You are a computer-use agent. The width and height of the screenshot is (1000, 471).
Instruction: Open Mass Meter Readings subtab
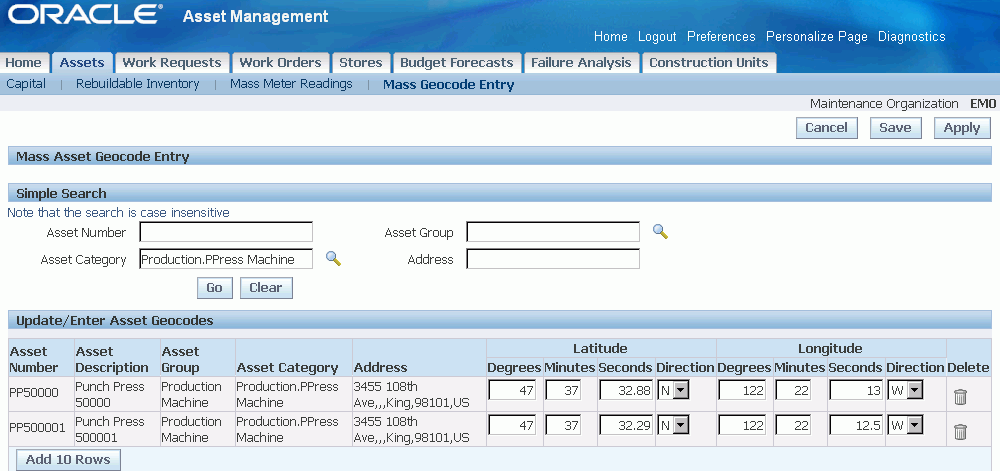[291, 83]
